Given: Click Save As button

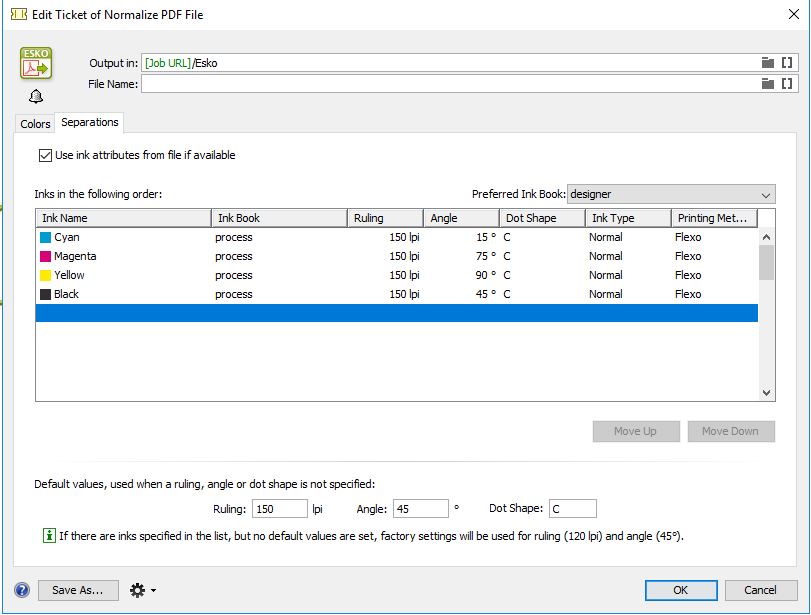Looking at the screenshot, I should (78, 590).
